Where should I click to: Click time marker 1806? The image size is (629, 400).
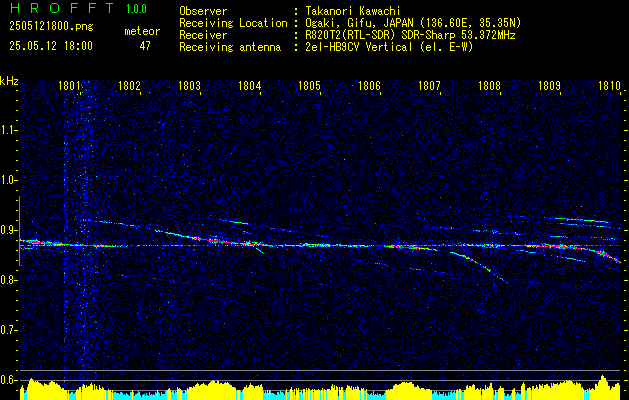tap(369, 86)
